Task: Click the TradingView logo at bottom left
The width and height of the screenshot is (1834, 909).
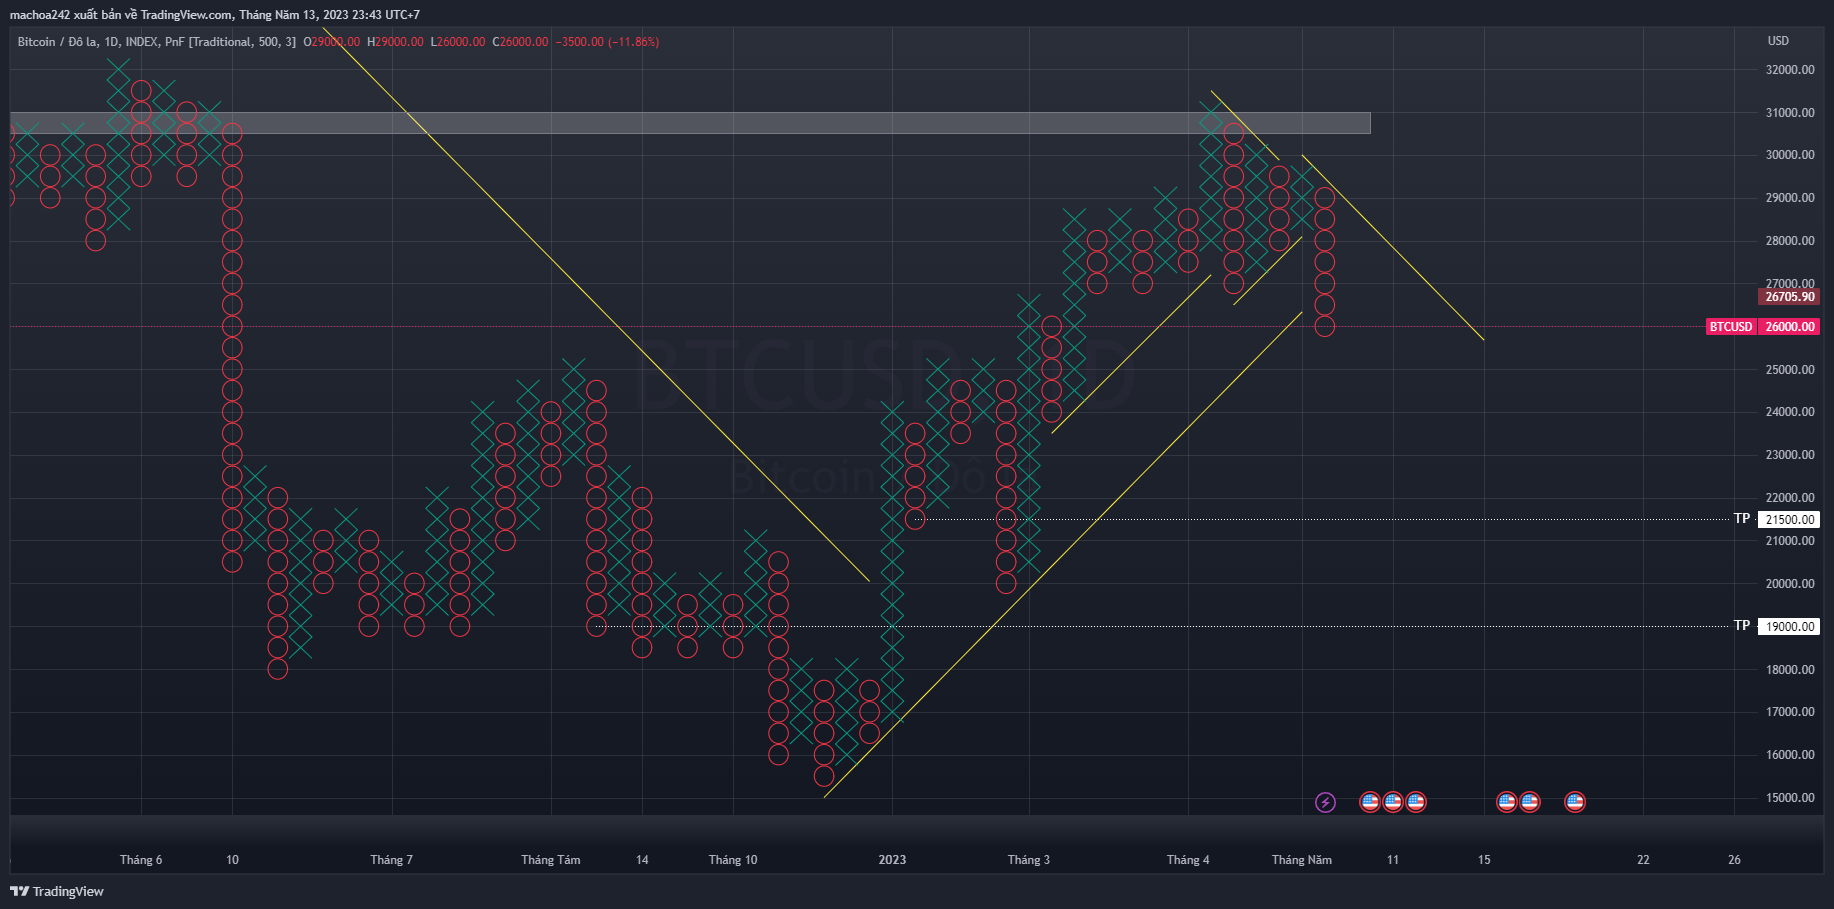Action: click(x=57, y=891)
